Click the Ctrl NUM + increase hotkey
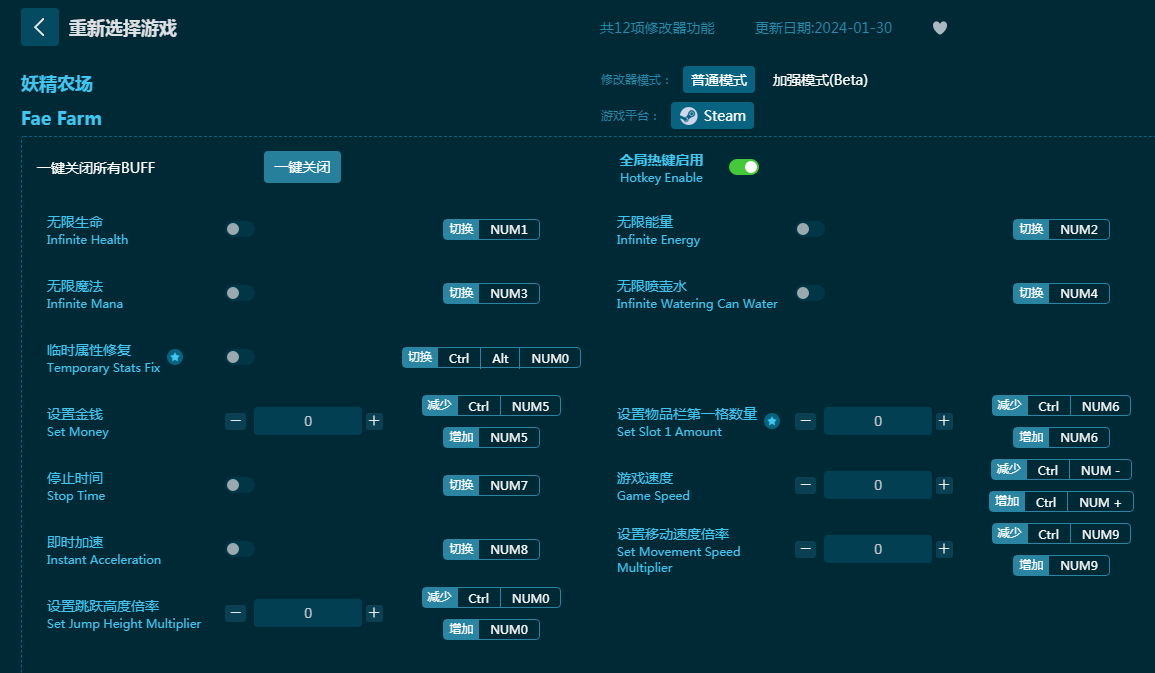The height and width of the screenshot is (673, 1155). pyautogui.click(x=1061, y=502)
